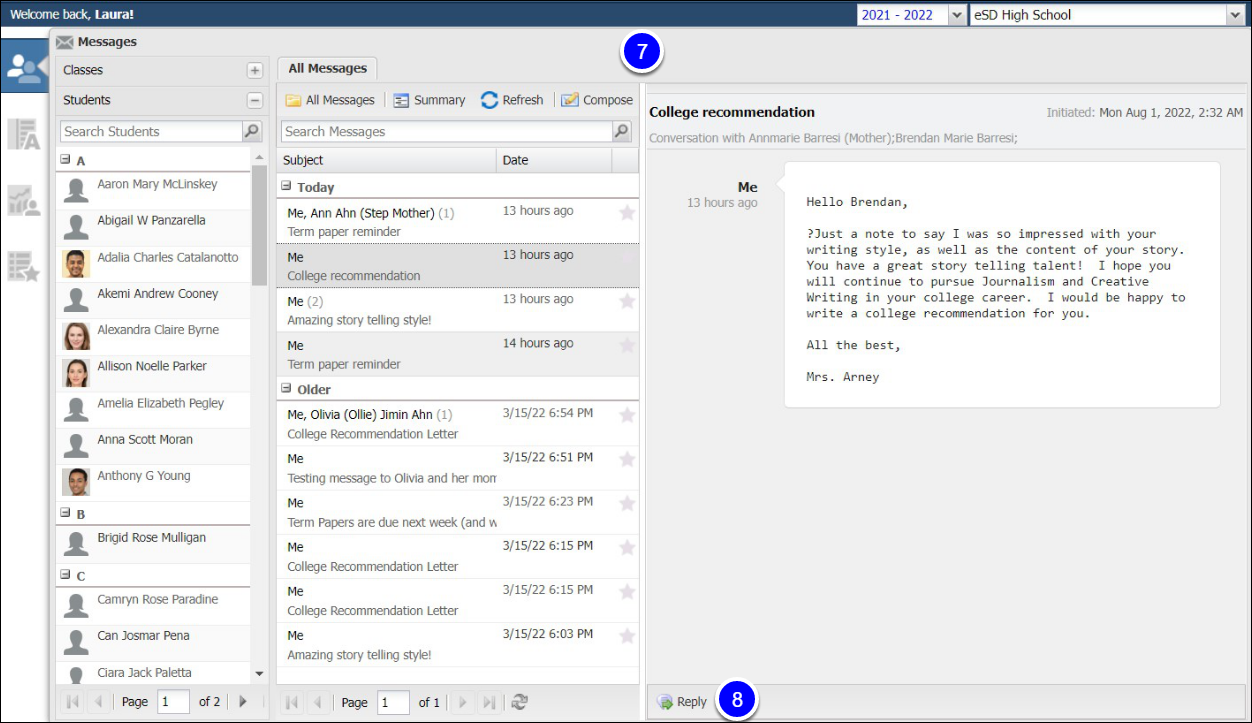The height and width of the screenshot is (723, 1252).
Task: Collapse the A student group
Action: point(66,159)
